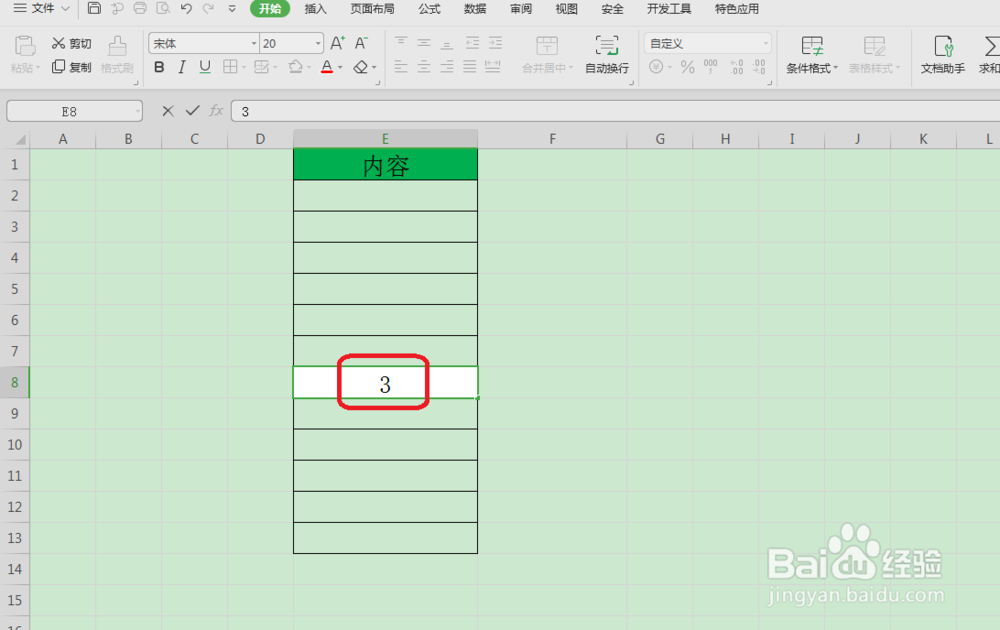The height and width of the screenshot is (630, 1000).
Task: Apply distributed alignment
Action: (x=492, y=66)
